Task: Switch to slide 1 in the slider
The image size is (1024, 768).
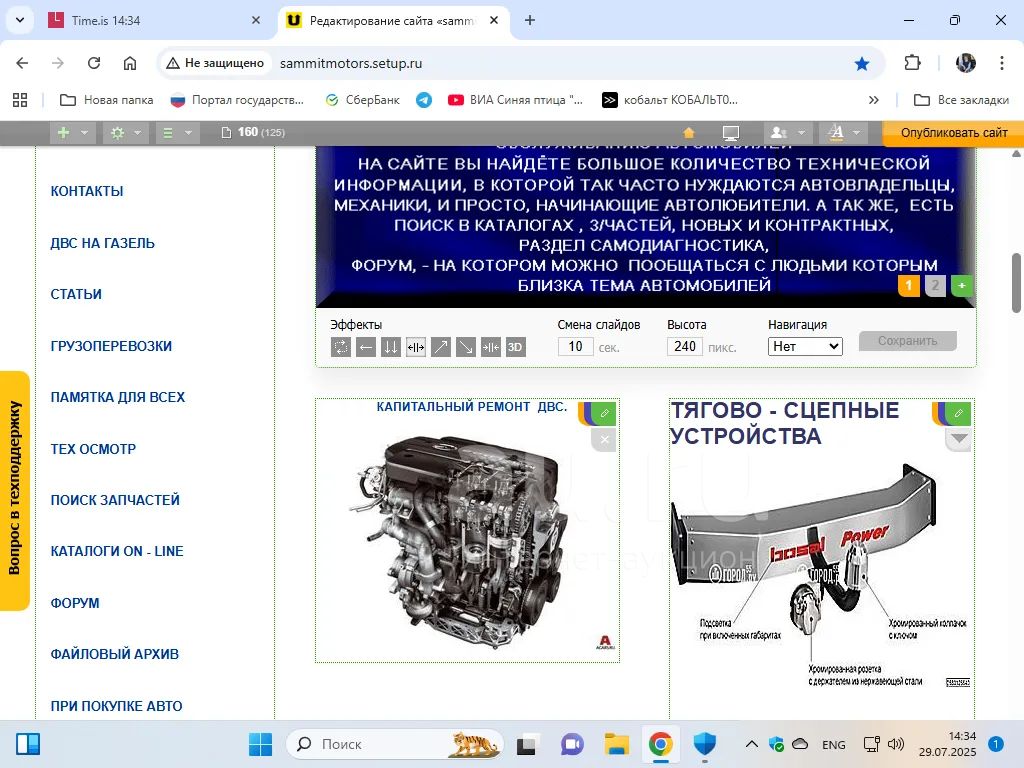Action: tap(908, 285)
